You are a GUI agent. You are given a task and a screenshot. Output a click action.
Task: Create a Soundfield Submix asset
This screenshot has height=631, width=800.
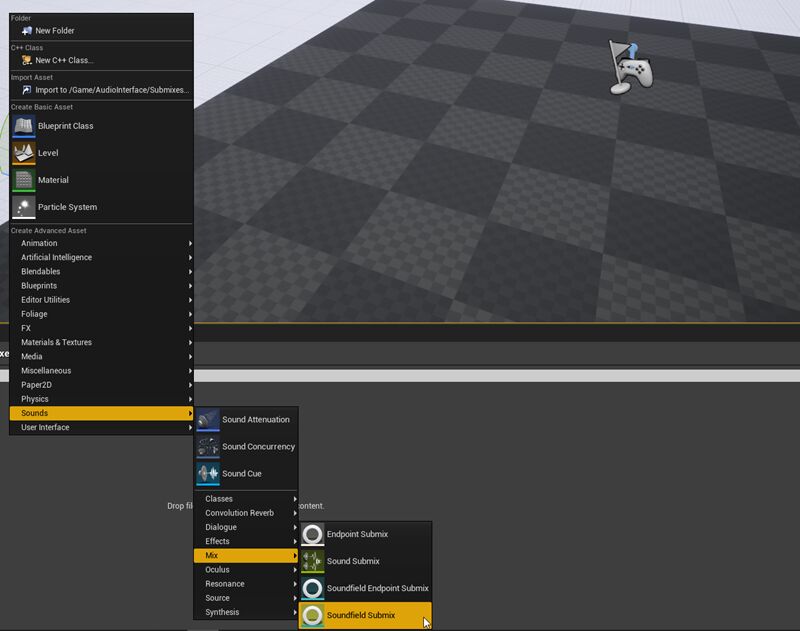point(360,615)
